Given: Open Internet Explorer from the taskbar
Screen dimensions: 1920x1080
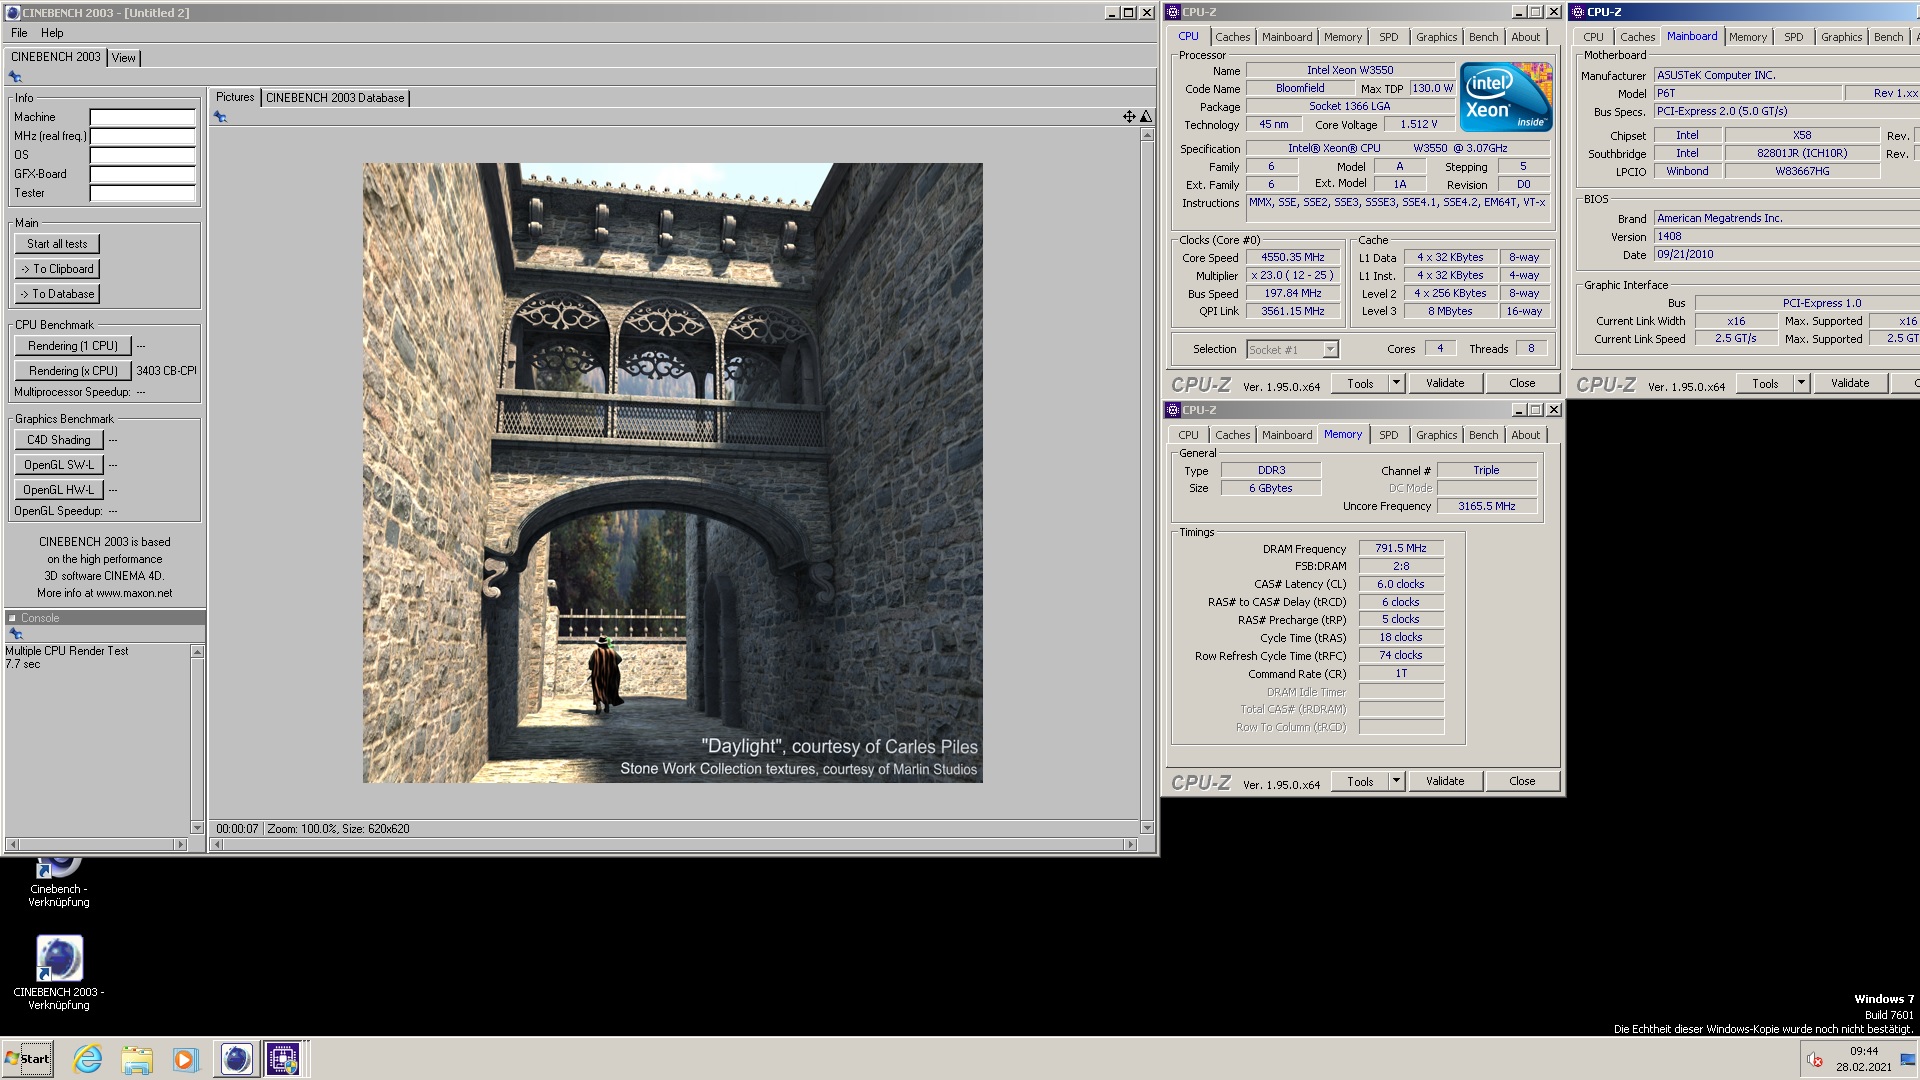Looking at the screenshot, I should point(88,1058).
